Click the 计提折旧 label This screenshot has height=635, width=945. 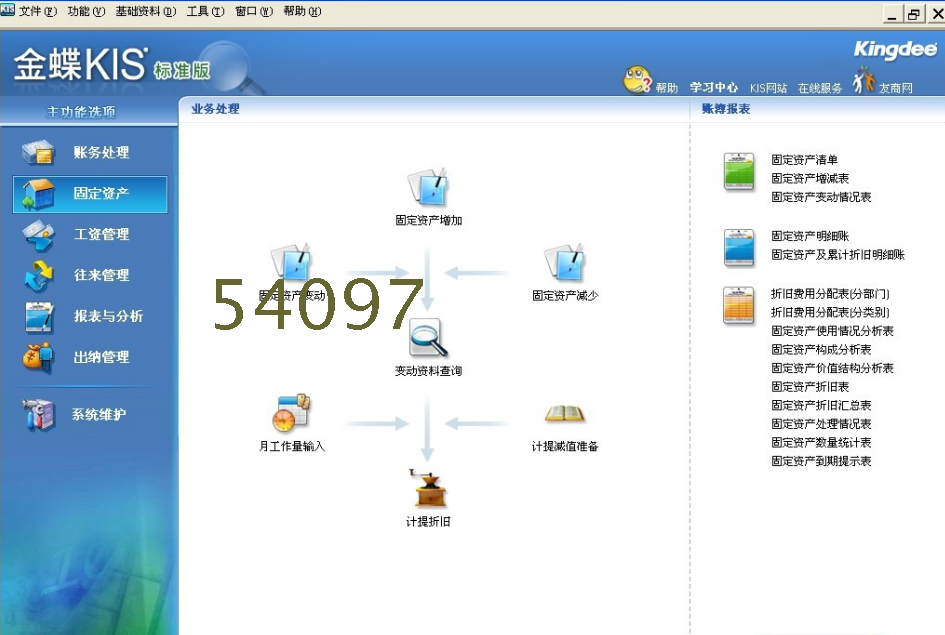pos(428,522)
